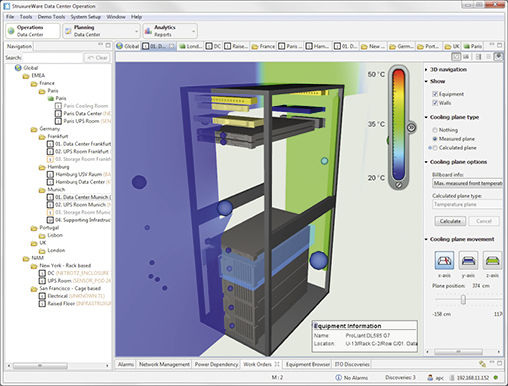The width and height of the screenshot is (508, 386).
Task: Click the room icon beside Paris UPS Room
Action: (x=58, y=121)
